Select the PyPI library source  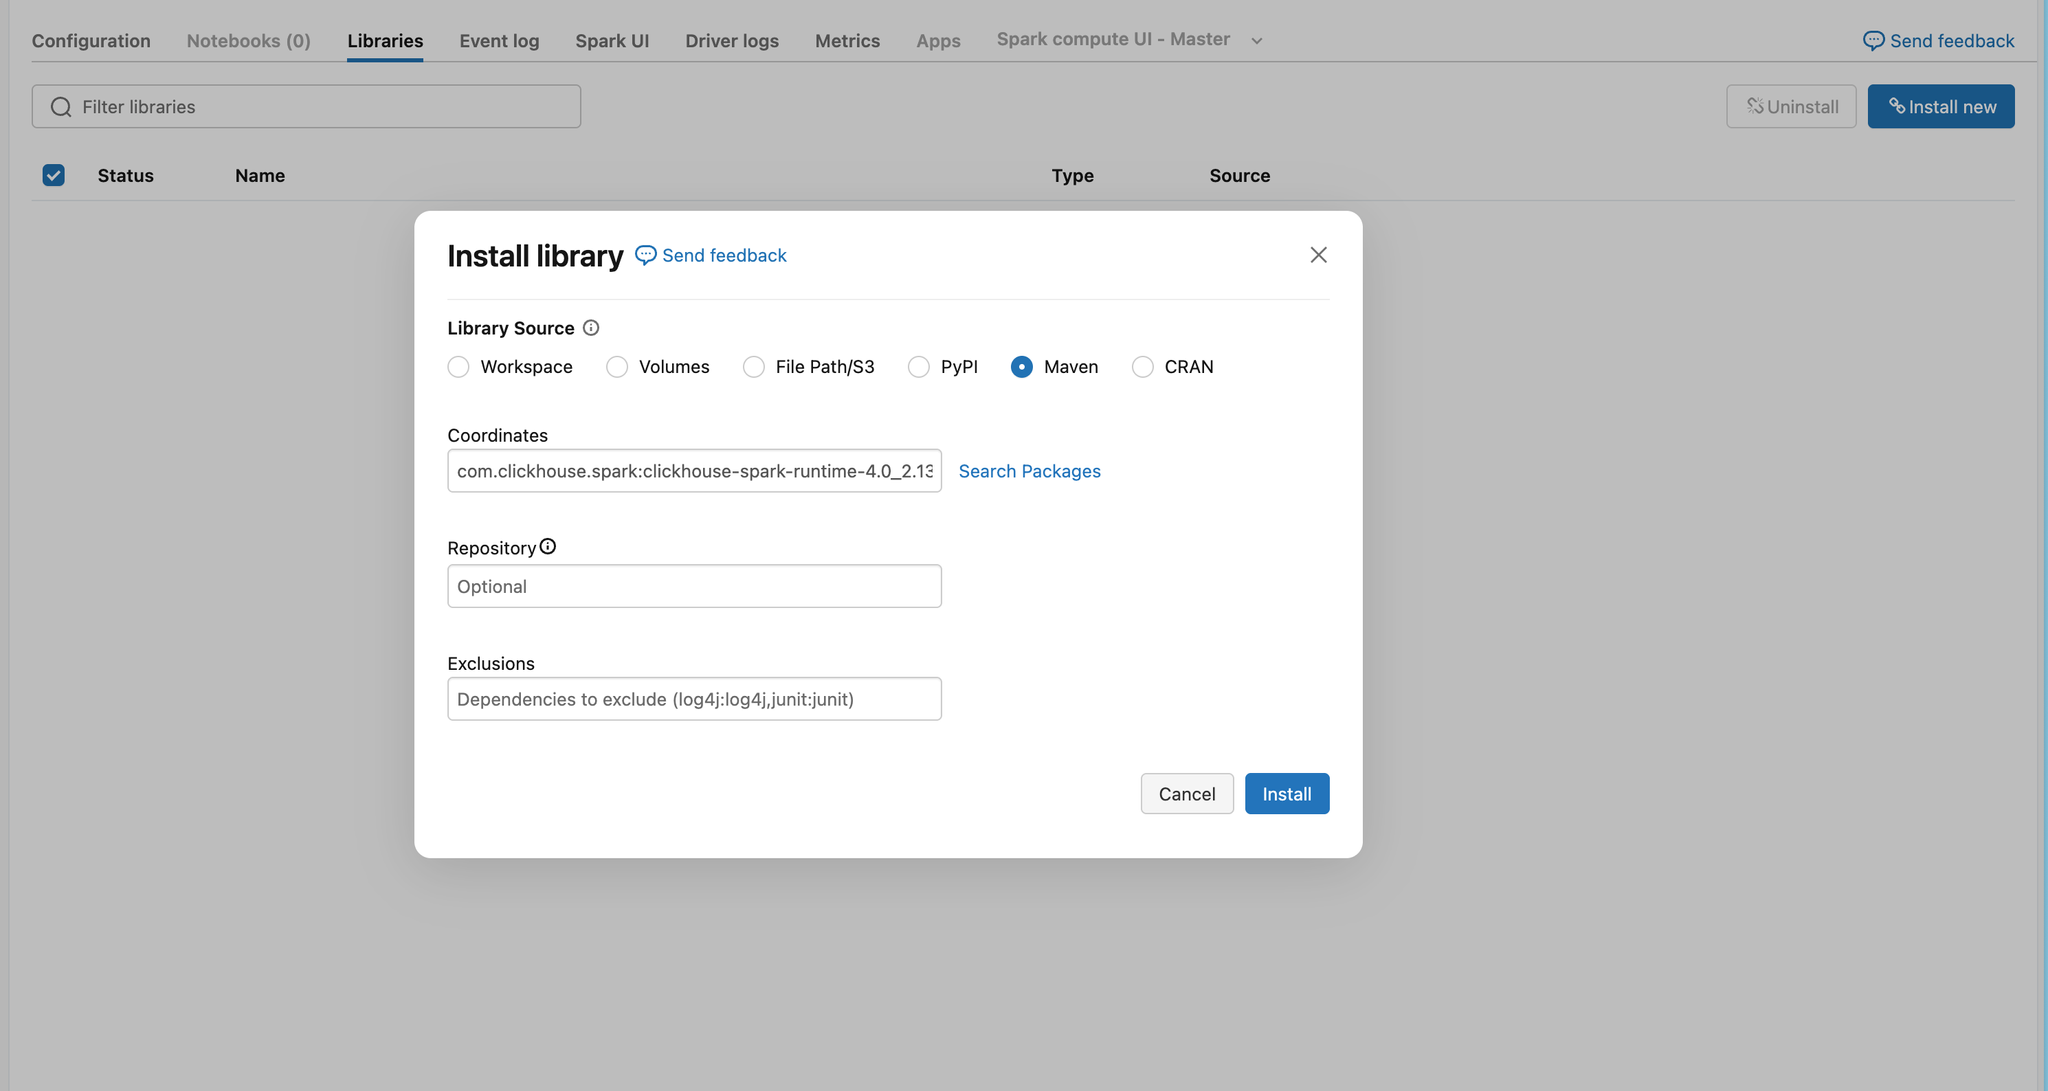pos(918,367)
